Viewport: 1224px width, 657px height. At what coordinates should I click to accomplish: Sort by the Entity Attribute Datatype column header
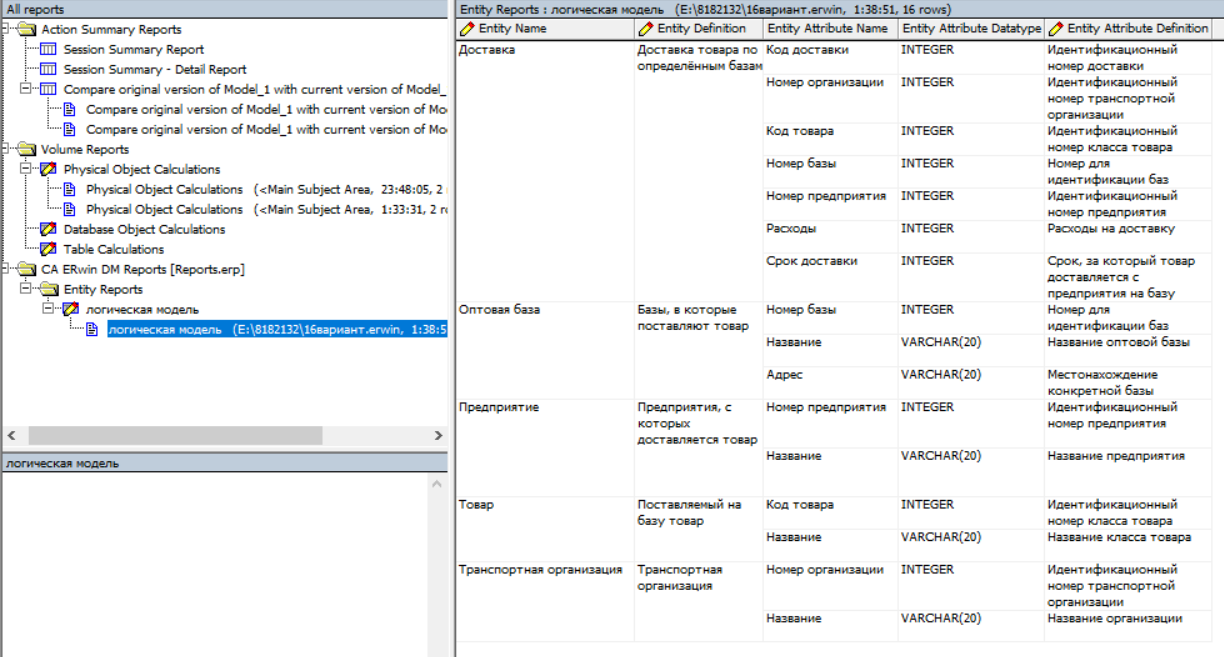[970, 29]
